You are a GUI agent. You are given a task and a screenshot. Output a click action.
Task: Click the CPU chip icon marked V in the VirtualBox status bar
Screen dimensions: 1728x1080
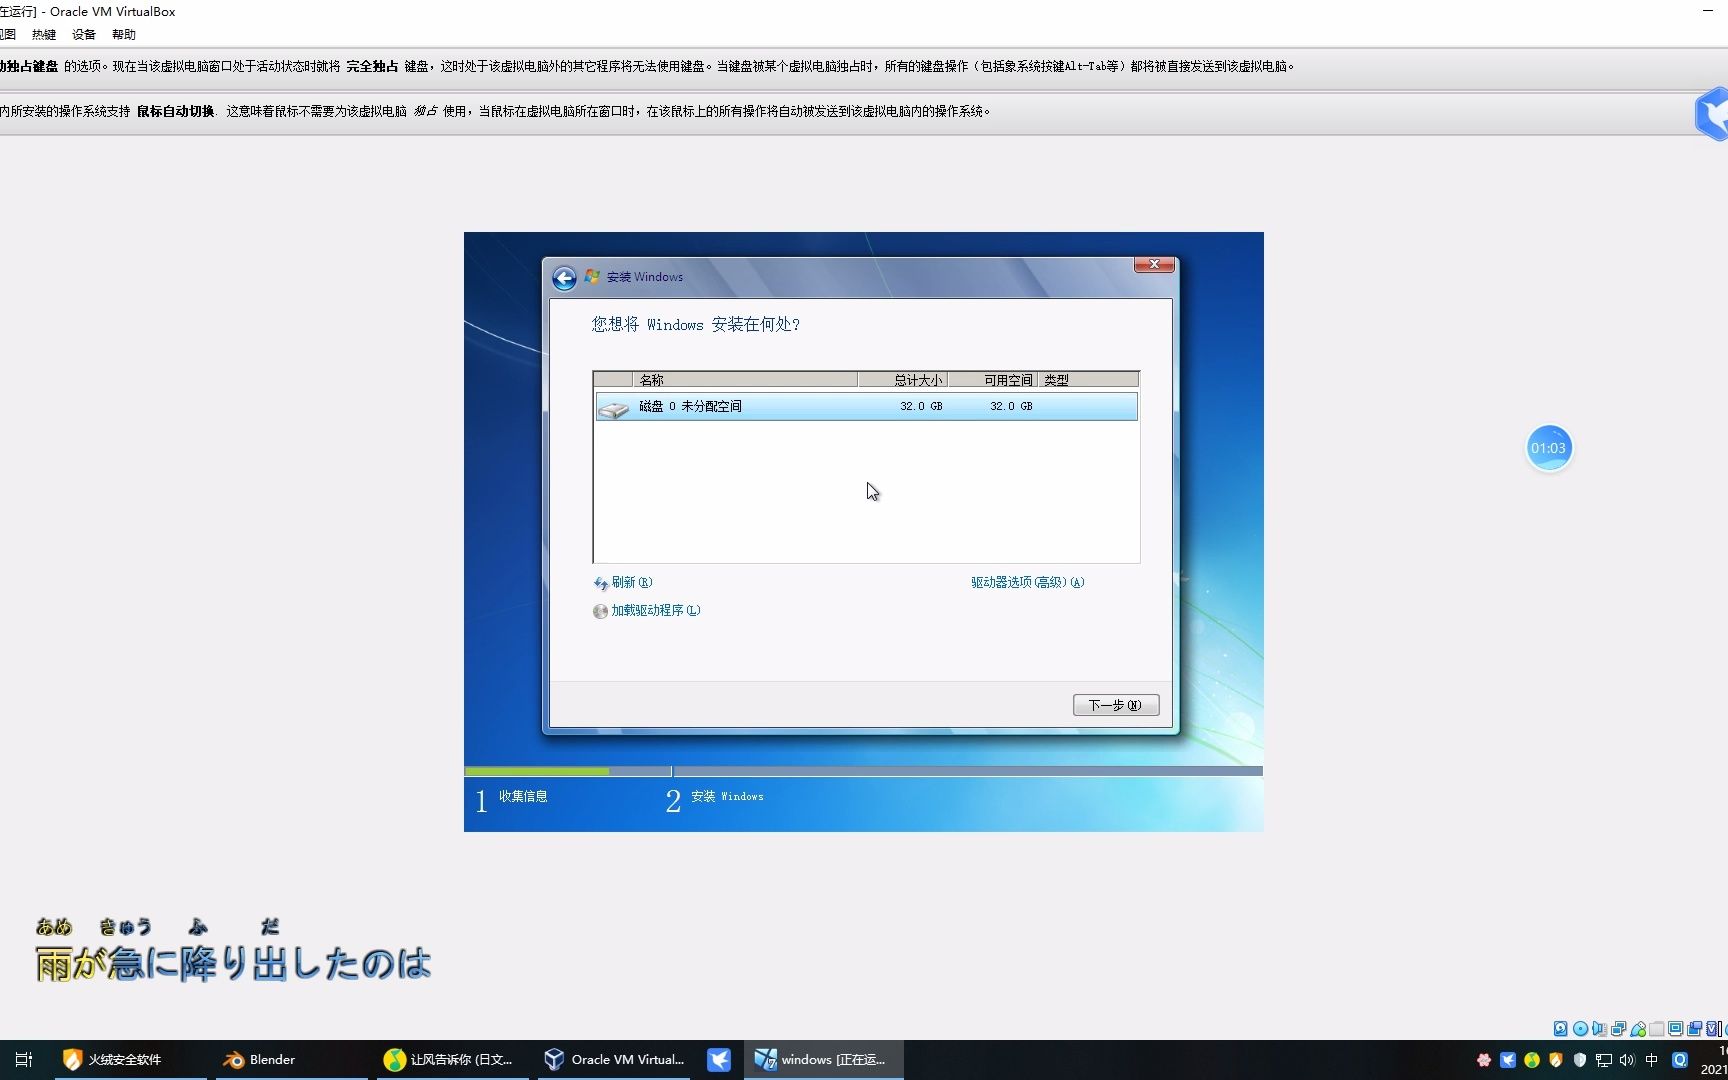pyautogui.click(x=1712, y=1028)
